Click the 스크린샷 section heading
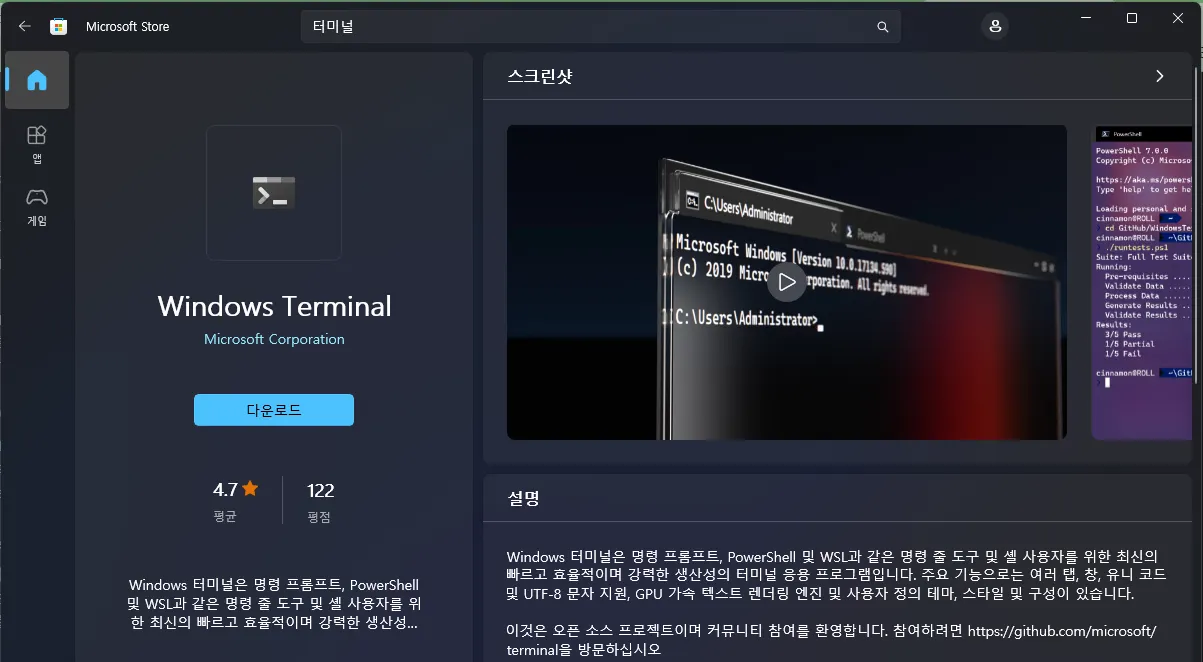Screen dimensions: 1203x662 (x=540, y=76)
